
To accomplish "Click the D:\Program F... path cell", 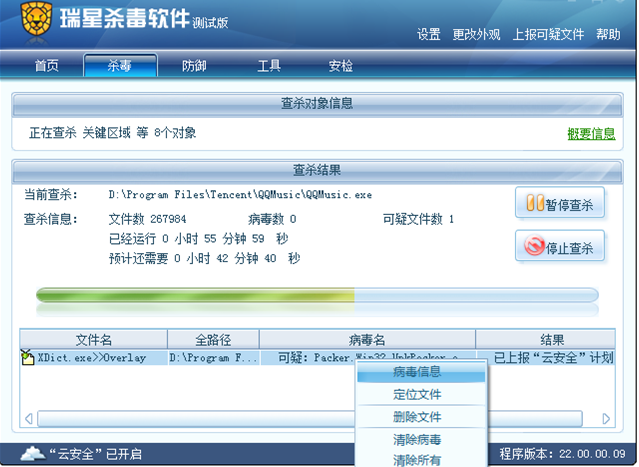I will pyautogui.click(x=214, y=358).
